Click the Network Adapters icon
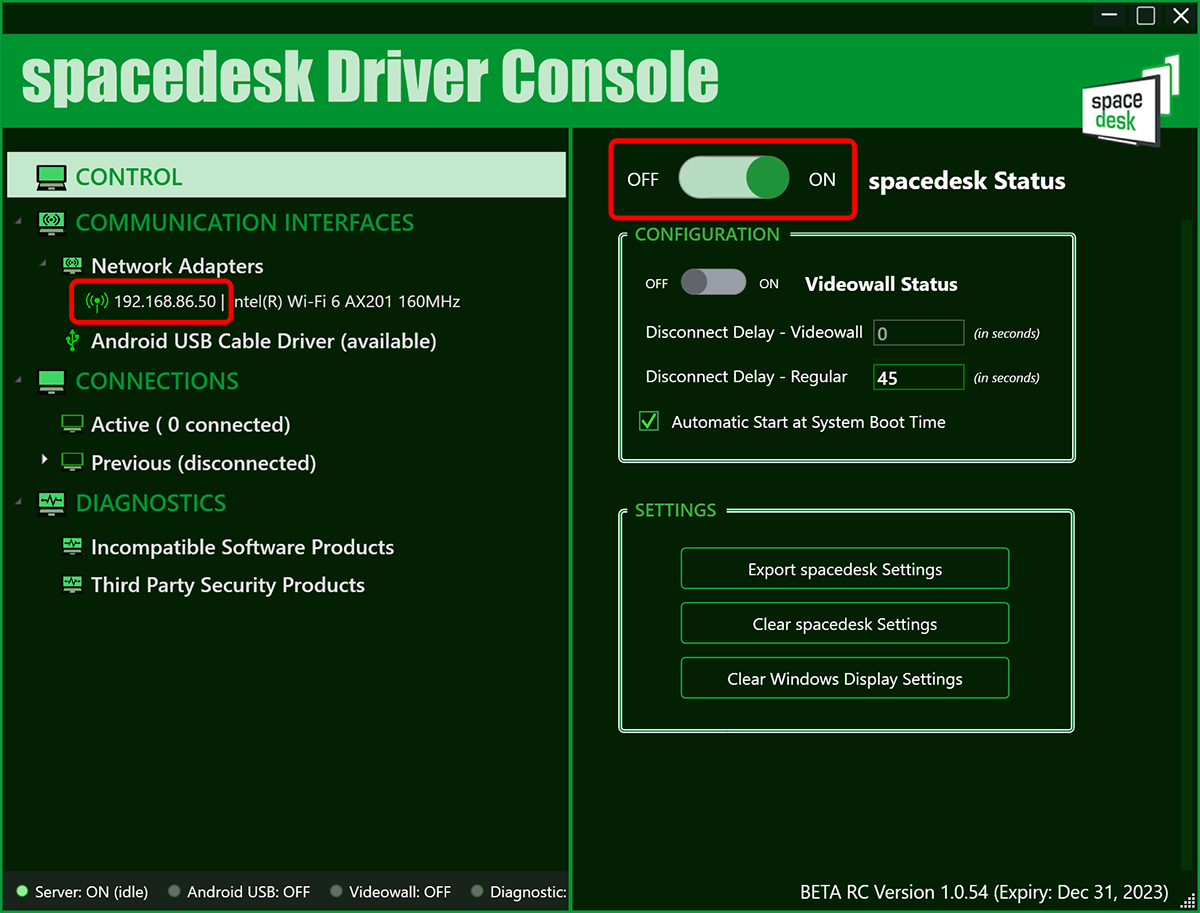Image resolution: width=1200 pixels, height=913 pixels. [x=72, y=266]
